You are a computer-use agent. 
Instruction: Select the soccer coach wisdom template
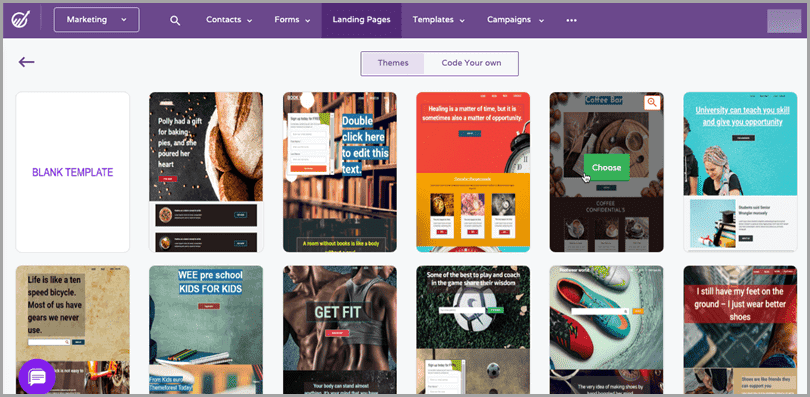(473, 330)
